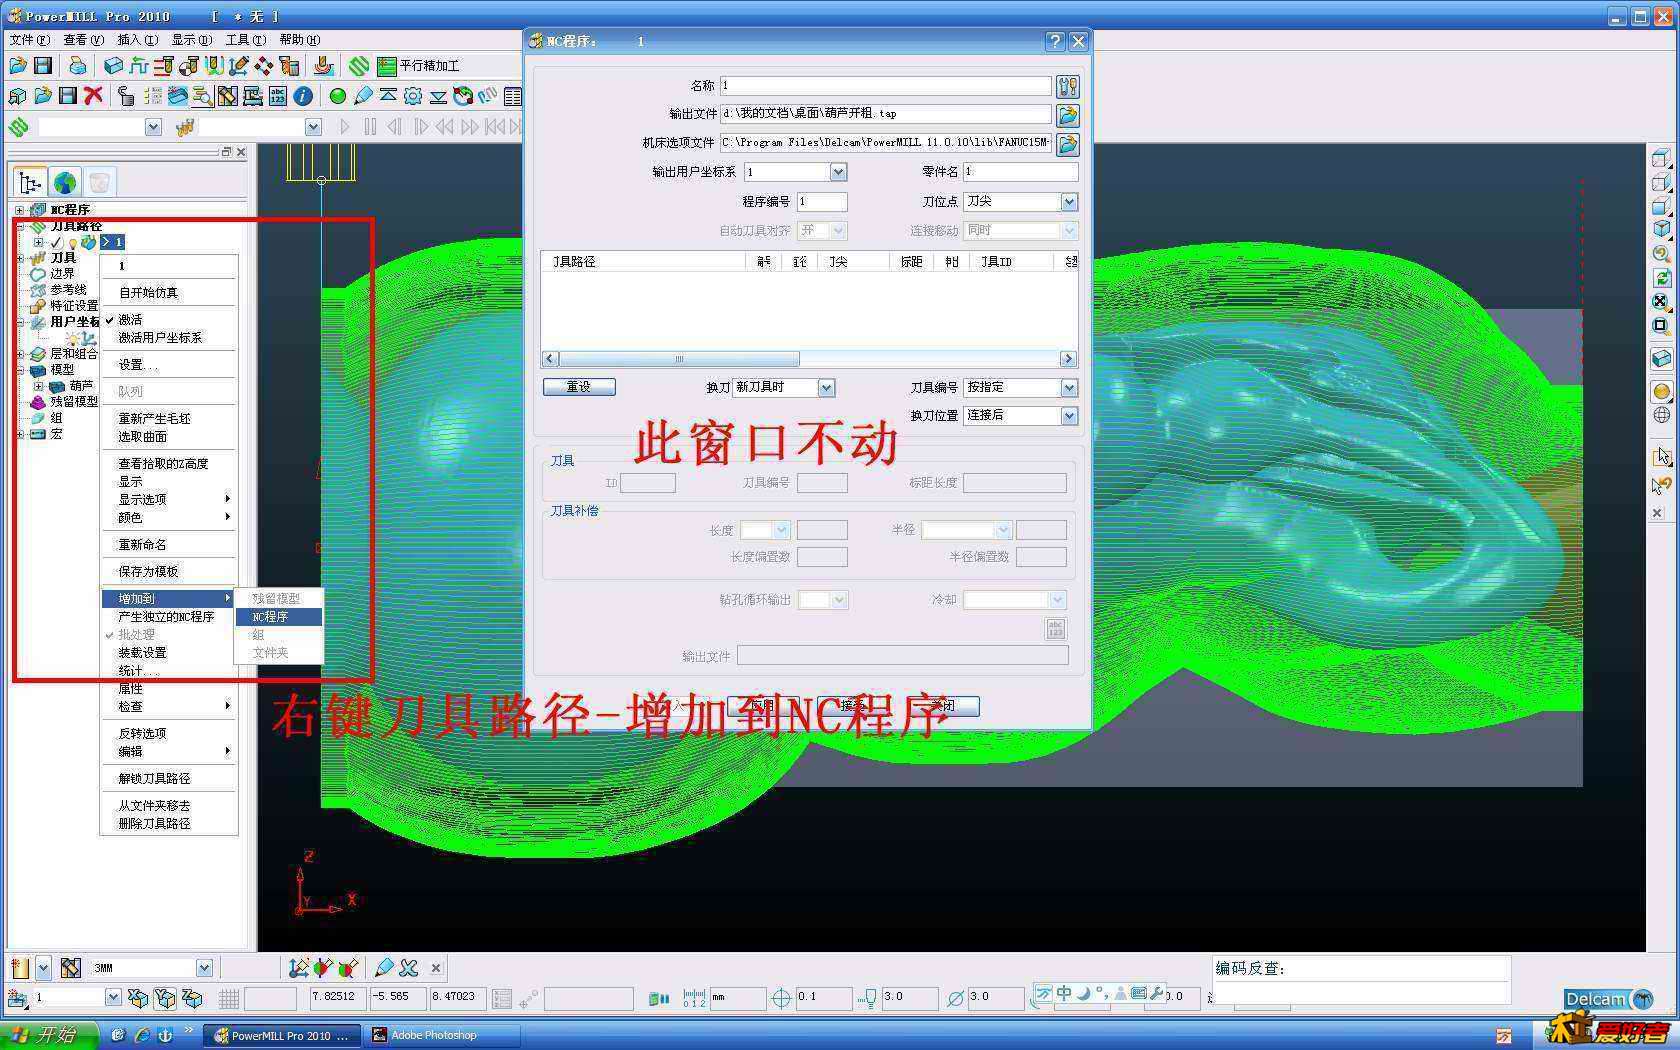The image size is (1680, 1050).
Task: Click the 边界 tree item
Action: (x=62, y=274)
